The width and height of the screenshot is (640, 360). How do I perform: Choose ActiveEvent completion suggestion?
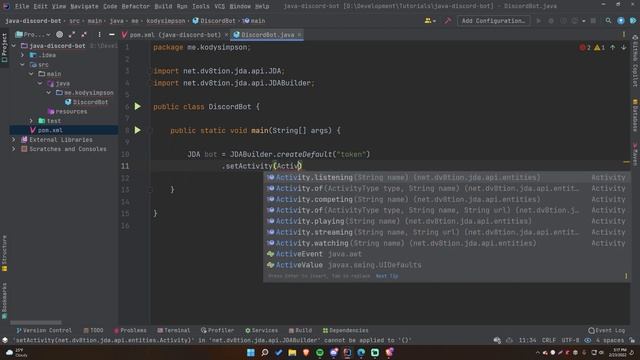447,254
